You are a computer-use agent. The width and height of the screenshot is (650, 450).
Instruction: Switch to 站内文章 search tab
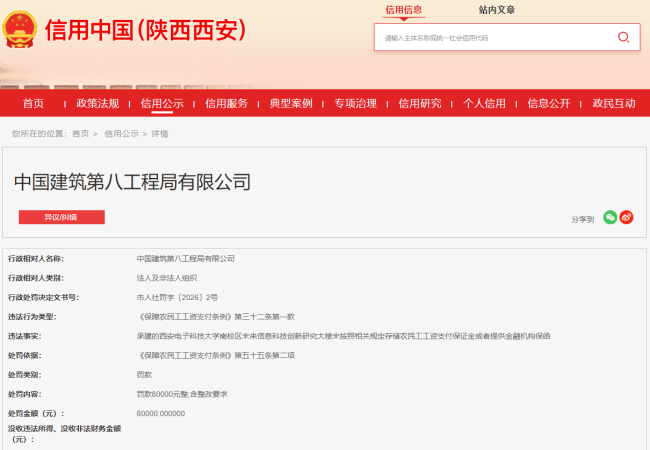[497, 10]
